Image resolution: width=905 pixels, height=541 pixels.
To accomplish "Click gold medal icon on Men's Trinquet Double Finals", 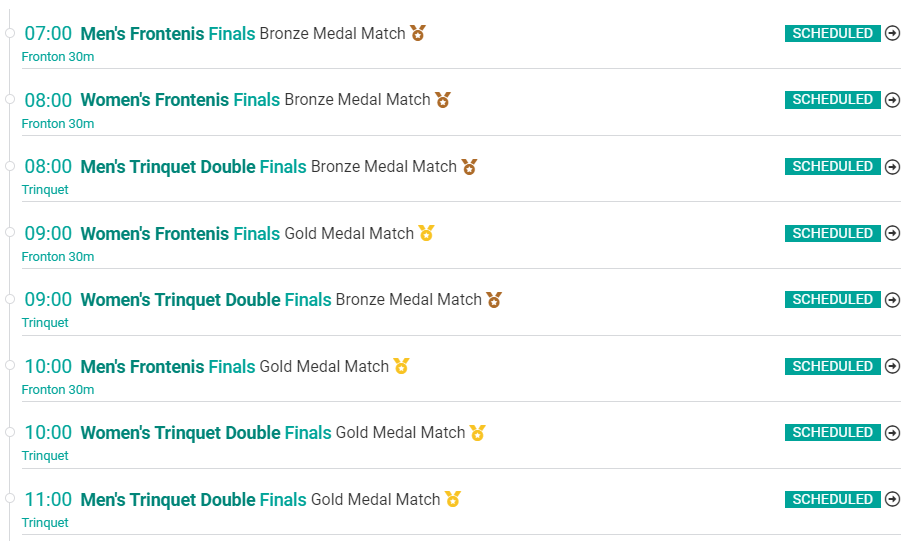I will [x=453, y=499].
